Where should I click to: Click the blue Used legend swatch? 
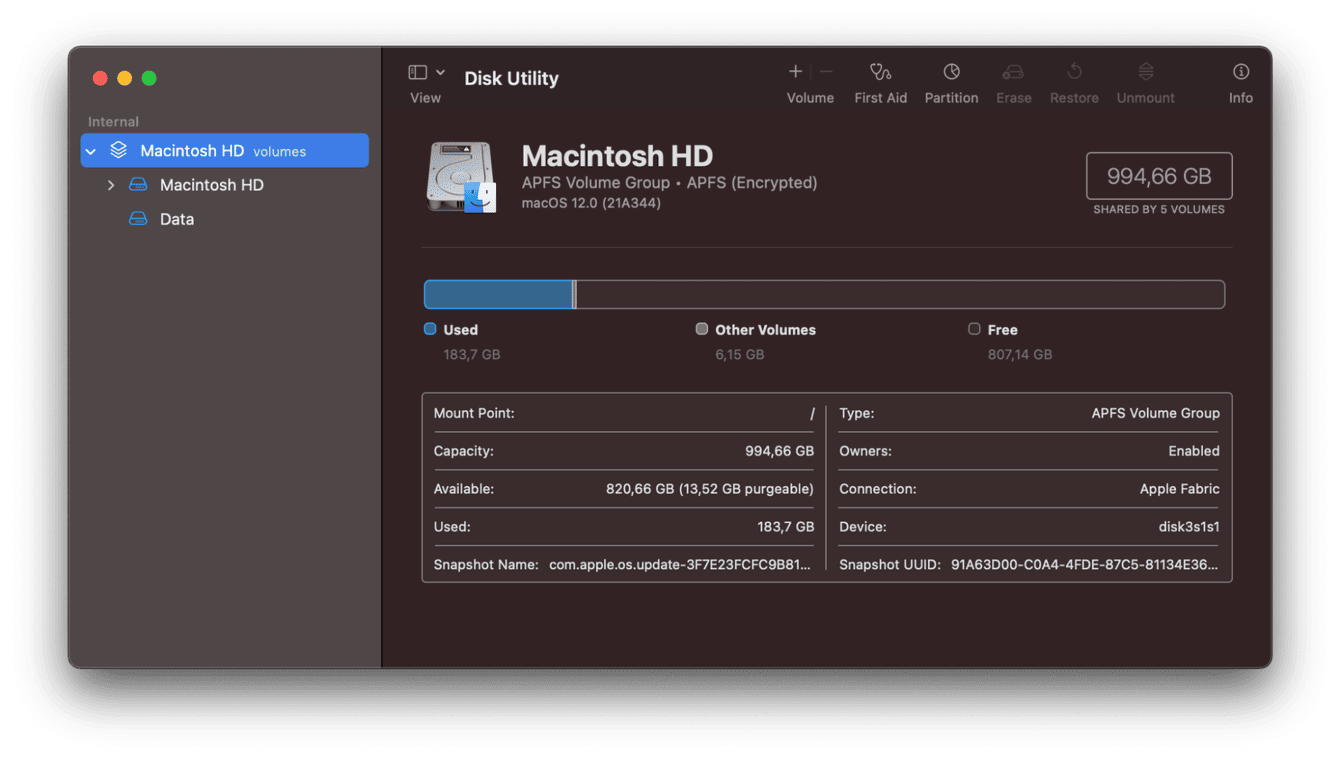[430, 329]
